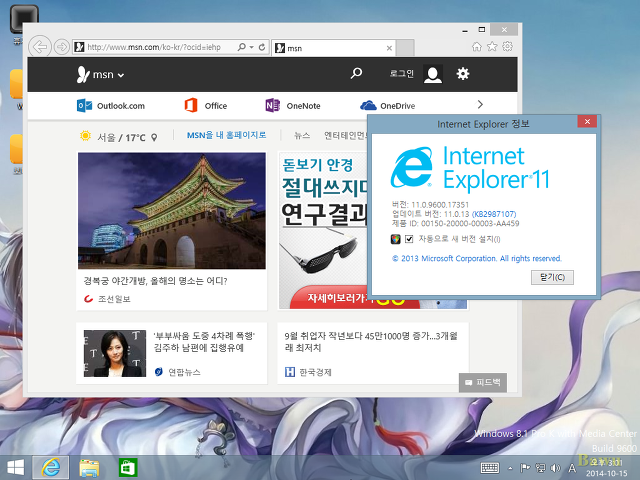Click msn page search magnifier icon
This screenshot has width=640, height=480.
tap(356, 73)
